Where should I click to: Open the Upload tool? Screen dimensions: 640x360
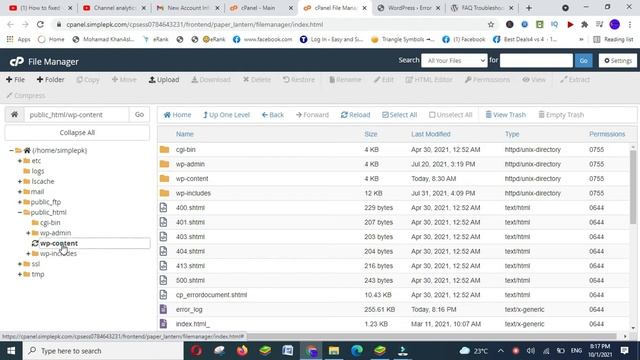164,80
